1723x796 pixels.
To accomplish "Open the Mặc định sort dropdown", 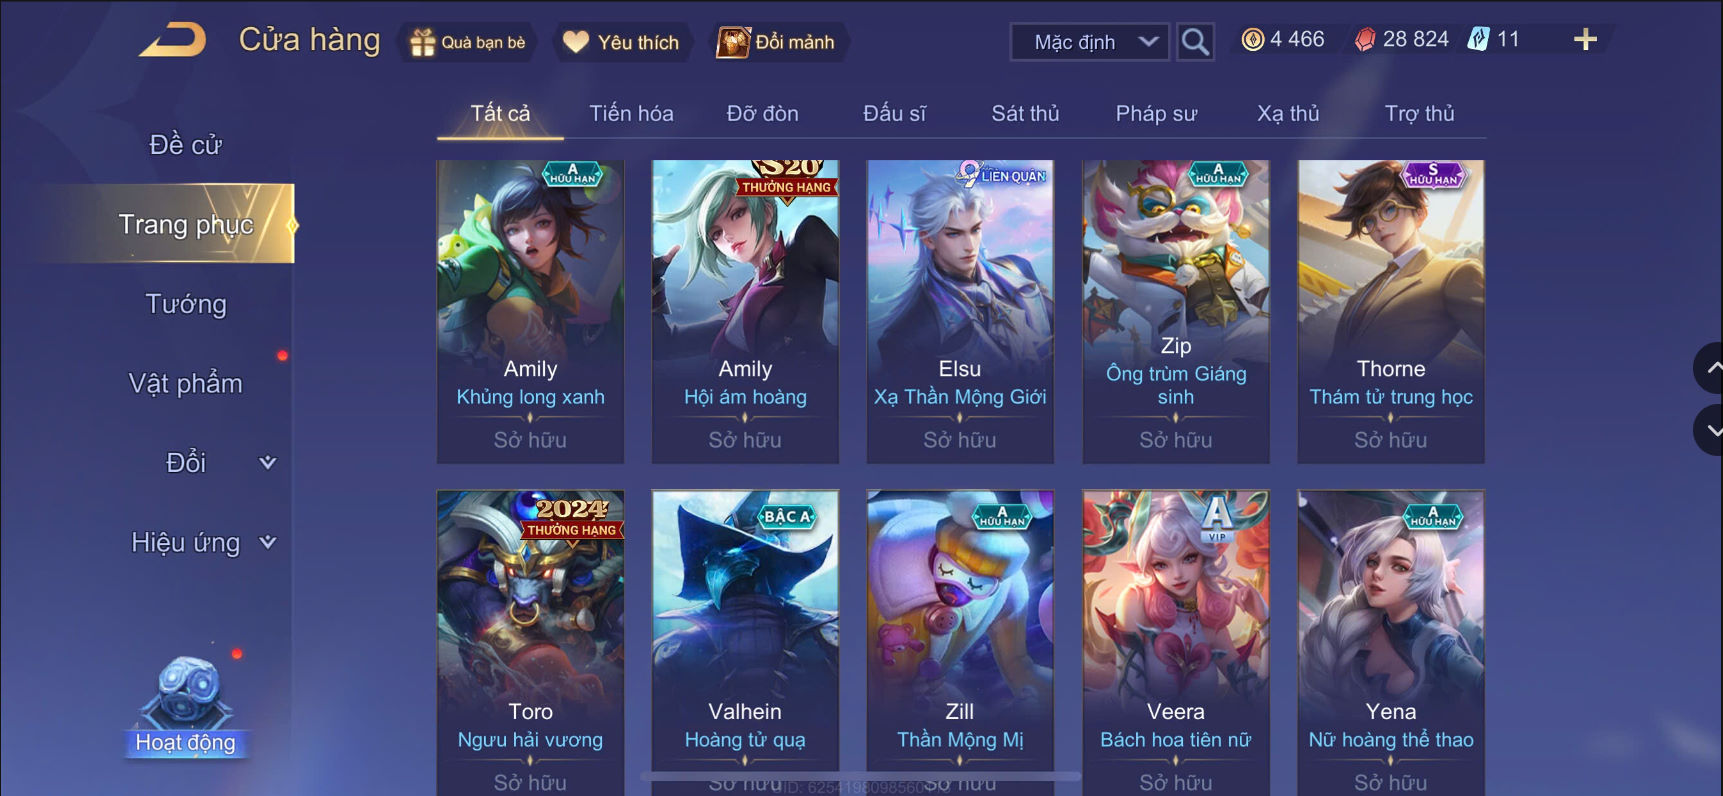I will click(1090, 42).
